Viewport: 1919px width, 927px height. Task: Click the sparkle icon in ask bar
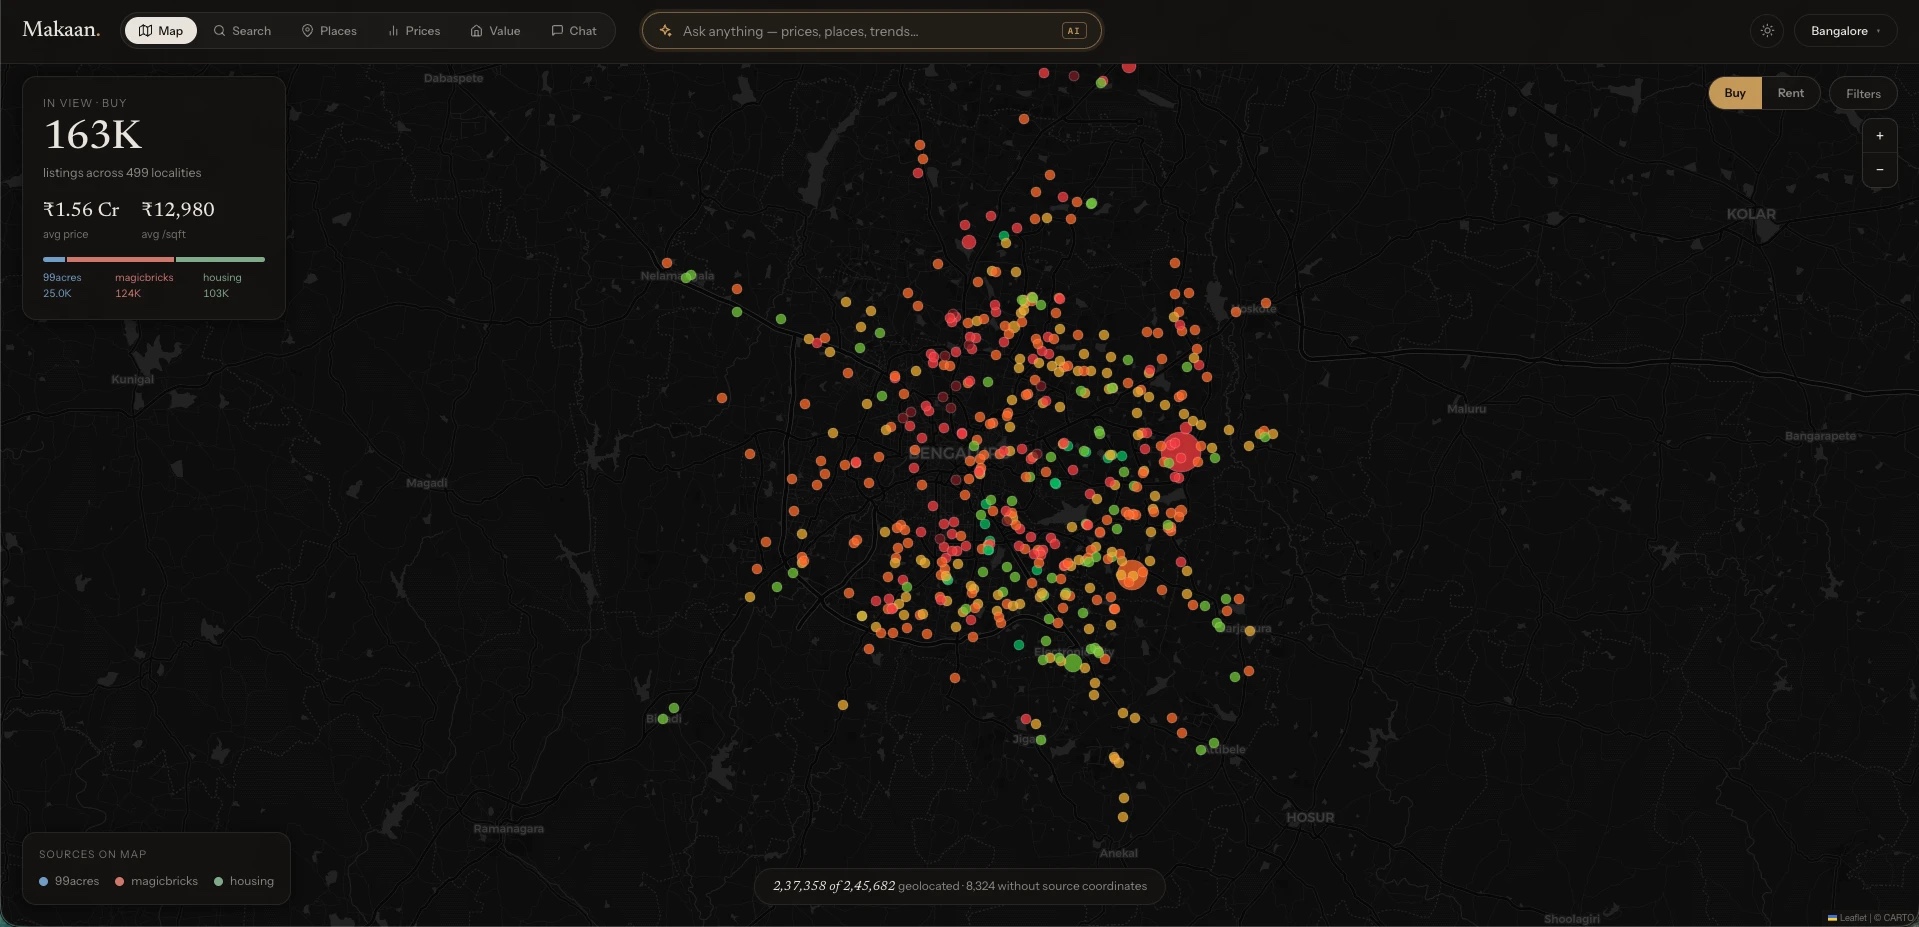click(x=665, y=31)
